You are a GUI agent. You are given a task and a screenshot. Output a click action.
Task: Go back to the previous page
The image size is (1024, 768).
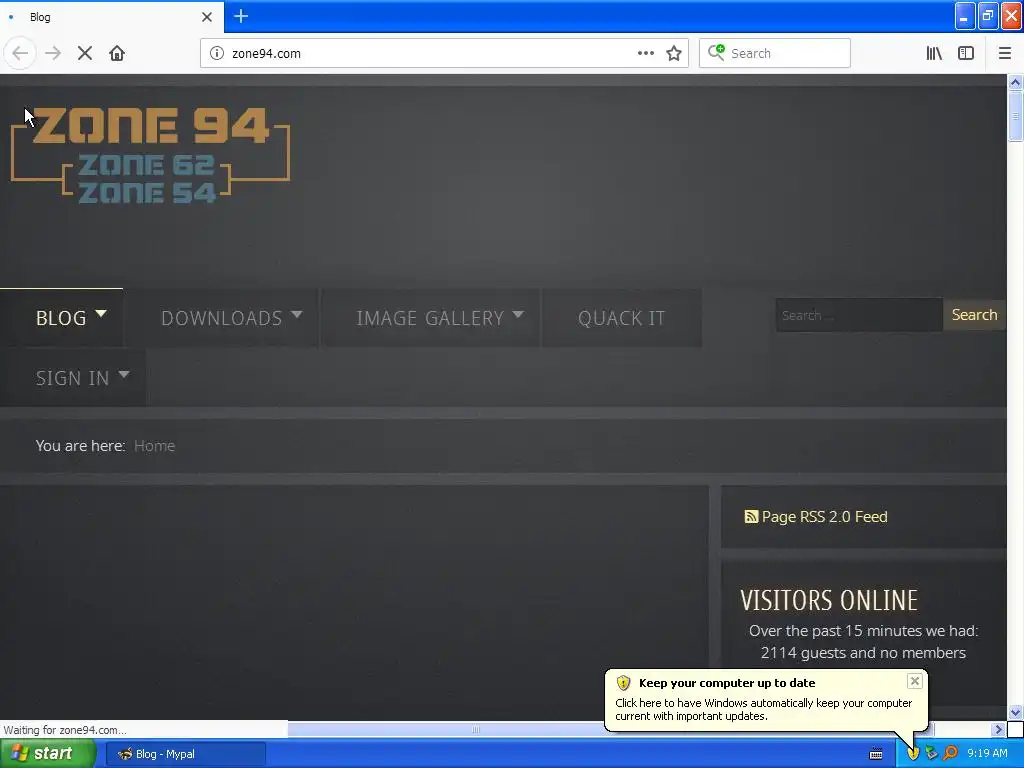click(20, 53)
